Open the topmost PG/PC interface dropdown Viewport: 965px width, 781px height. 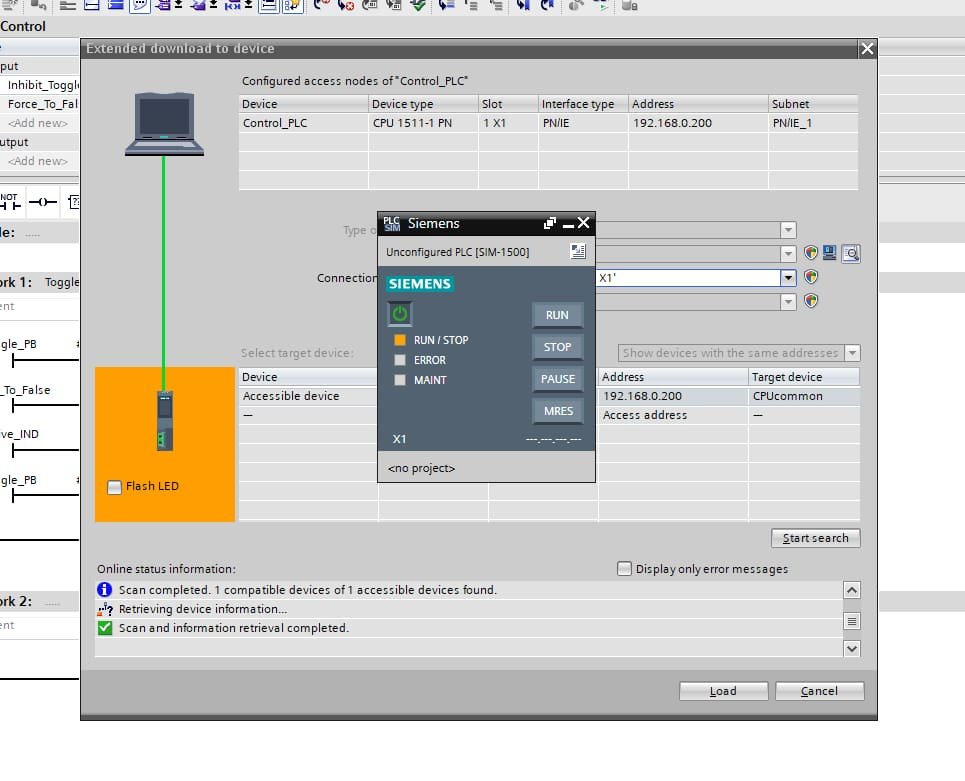click(x=788, y=229)
